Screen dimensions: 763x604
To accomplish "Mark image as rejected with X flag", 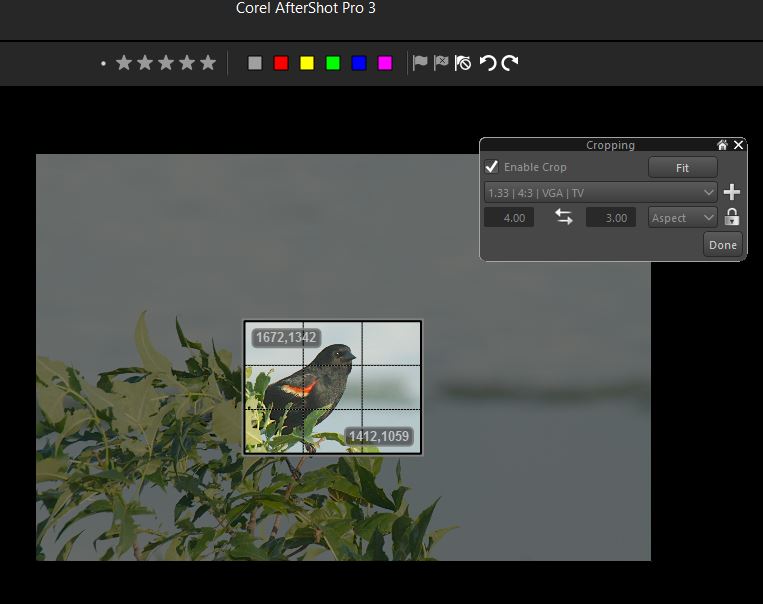I will [441, 63].
